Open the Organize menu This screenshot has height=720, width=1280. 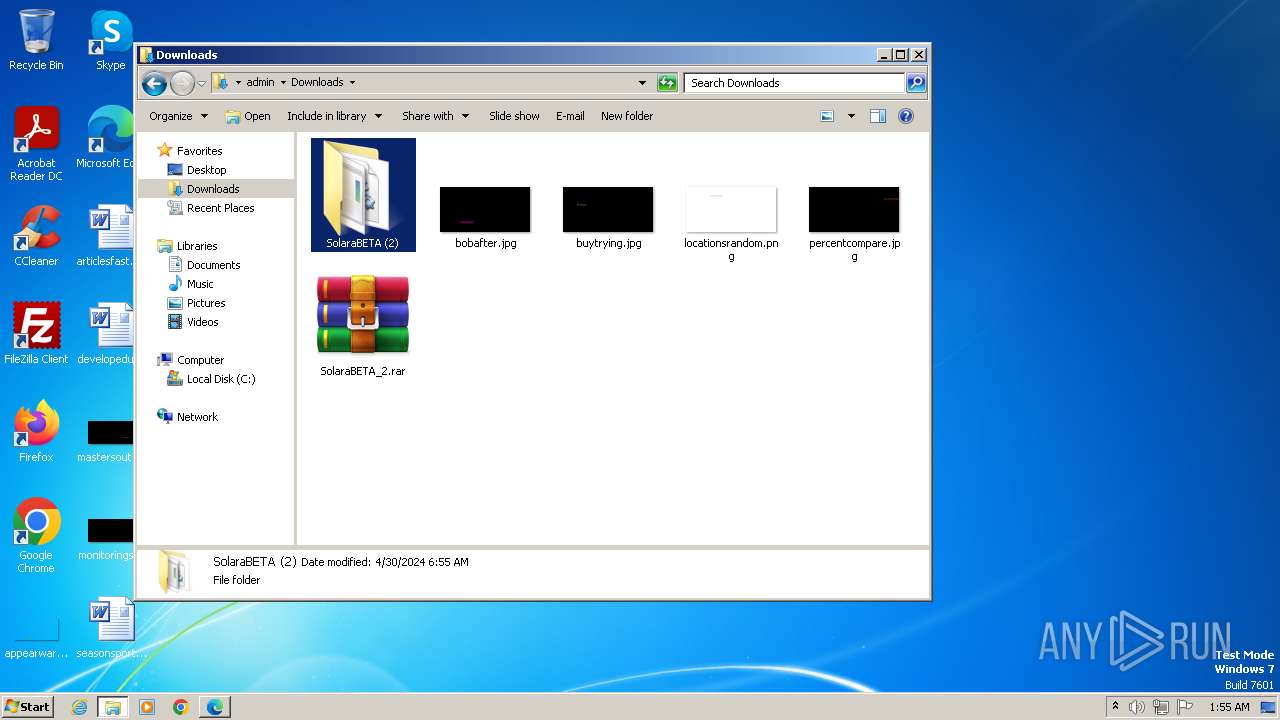click(x=178, y=116)
